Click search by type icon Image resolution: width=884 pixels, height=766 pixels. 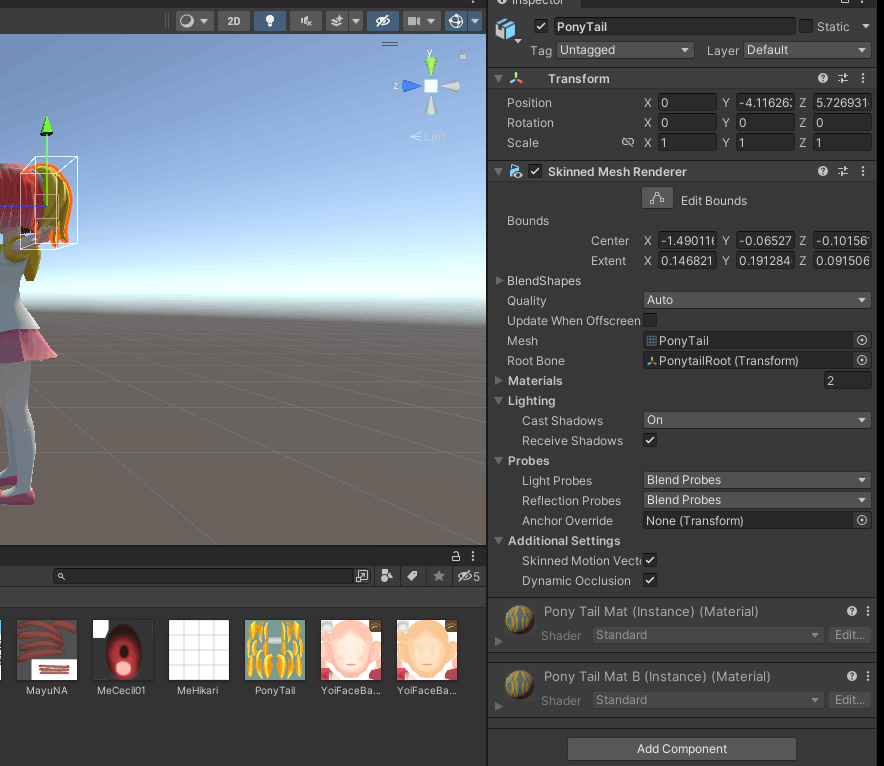click(387, 575)
